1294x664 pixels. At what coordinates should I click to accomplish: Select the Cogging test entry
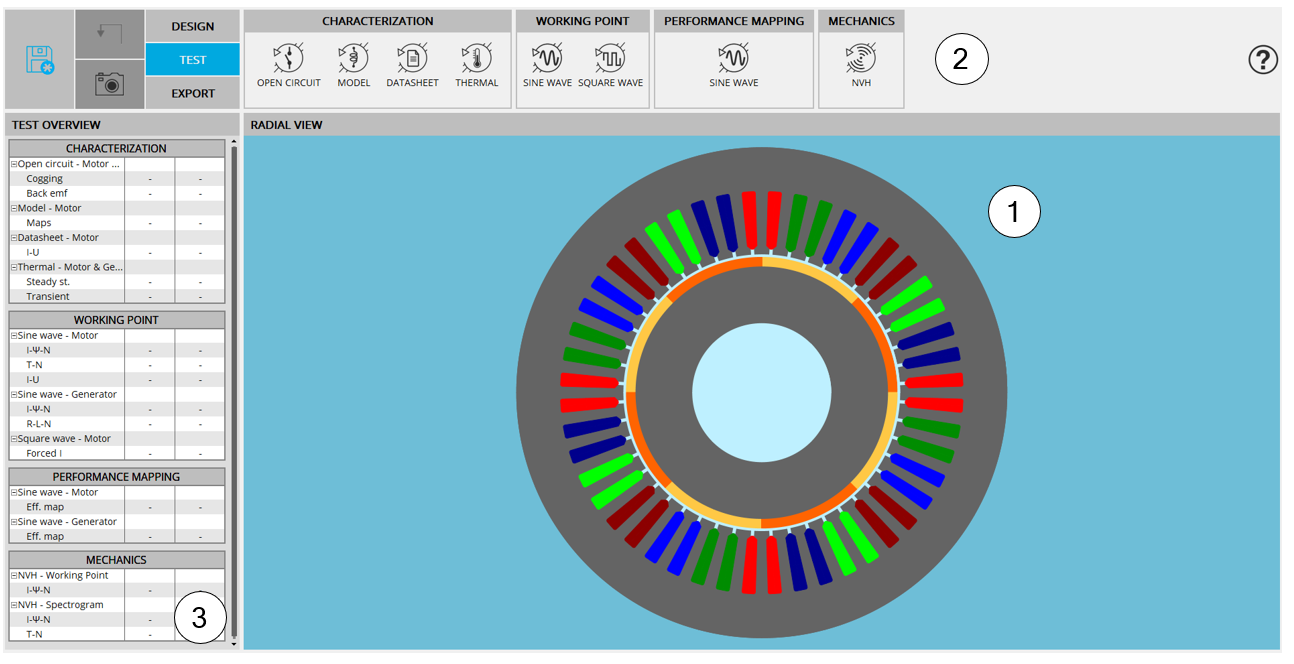(45, 179)
